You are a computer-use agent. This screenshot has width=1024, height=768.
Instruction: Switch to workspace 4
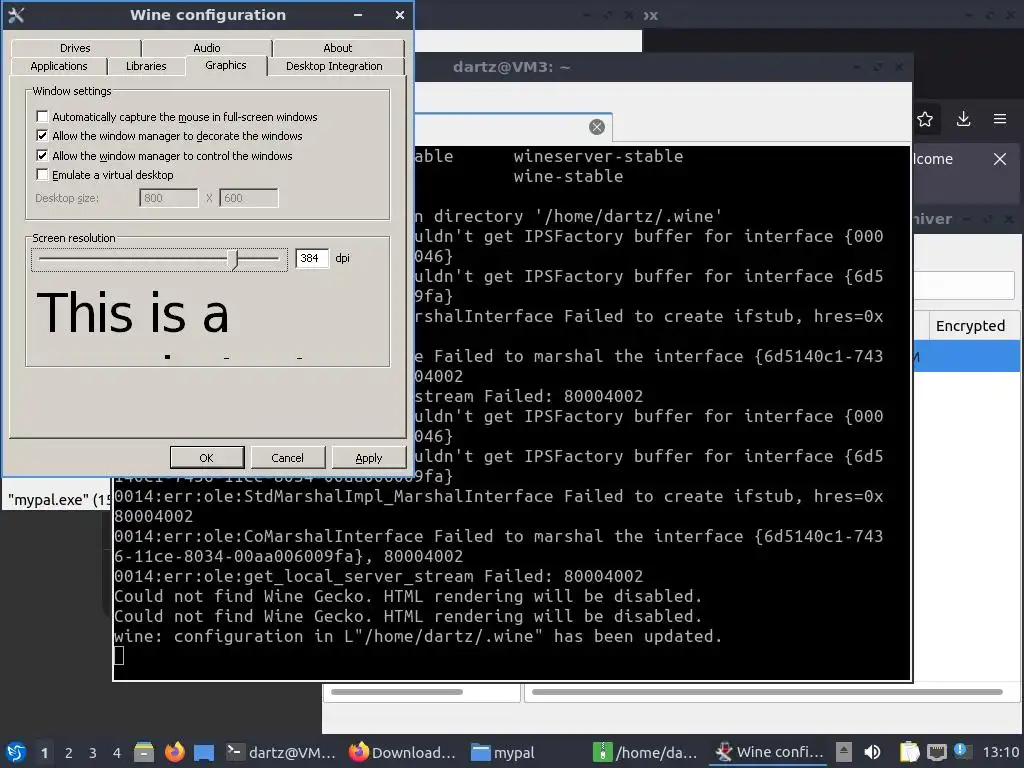[117, 753]
